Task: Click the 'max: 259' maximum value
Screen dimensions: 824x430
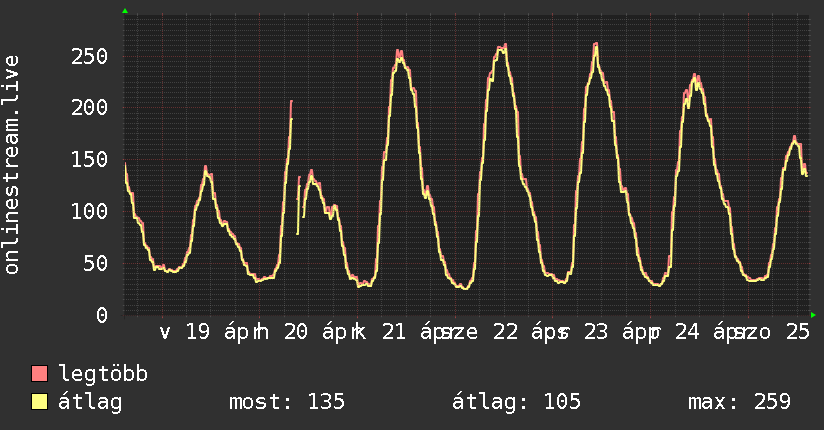Action: [739, 402]
